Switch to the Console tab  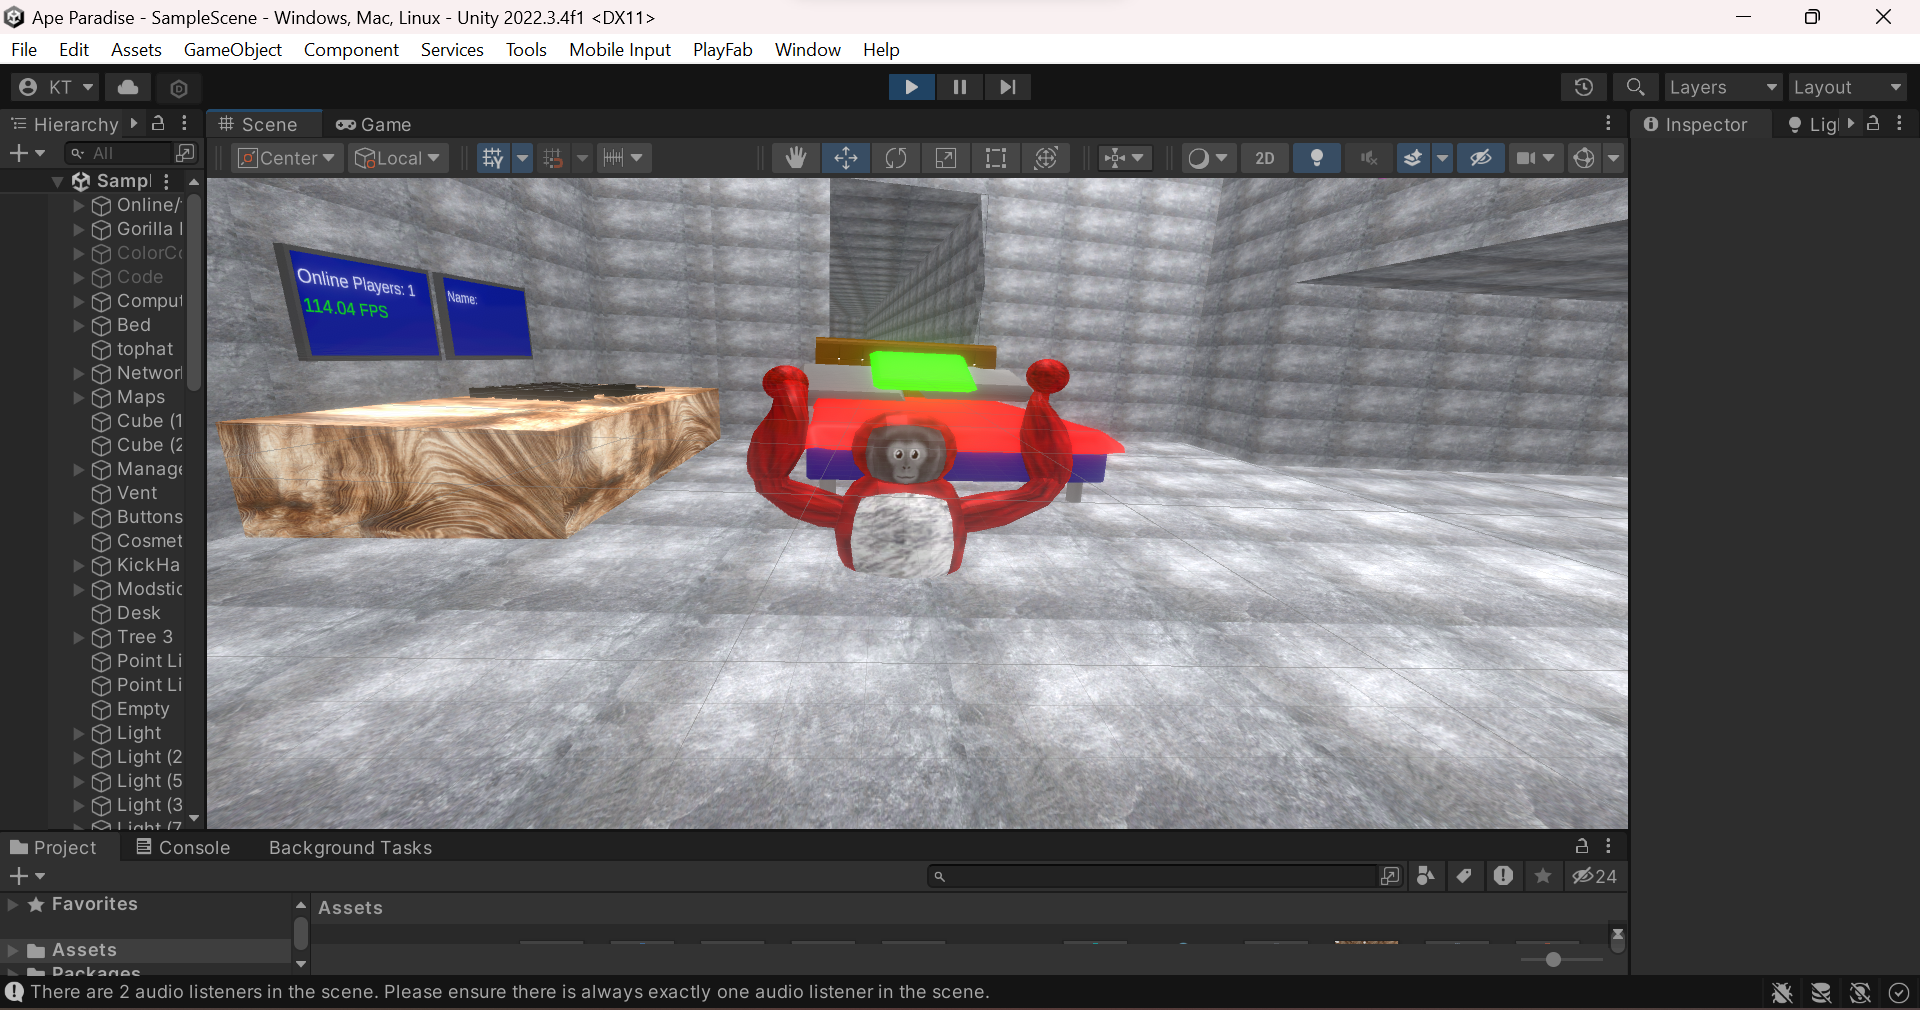click(x=183, y=847)
